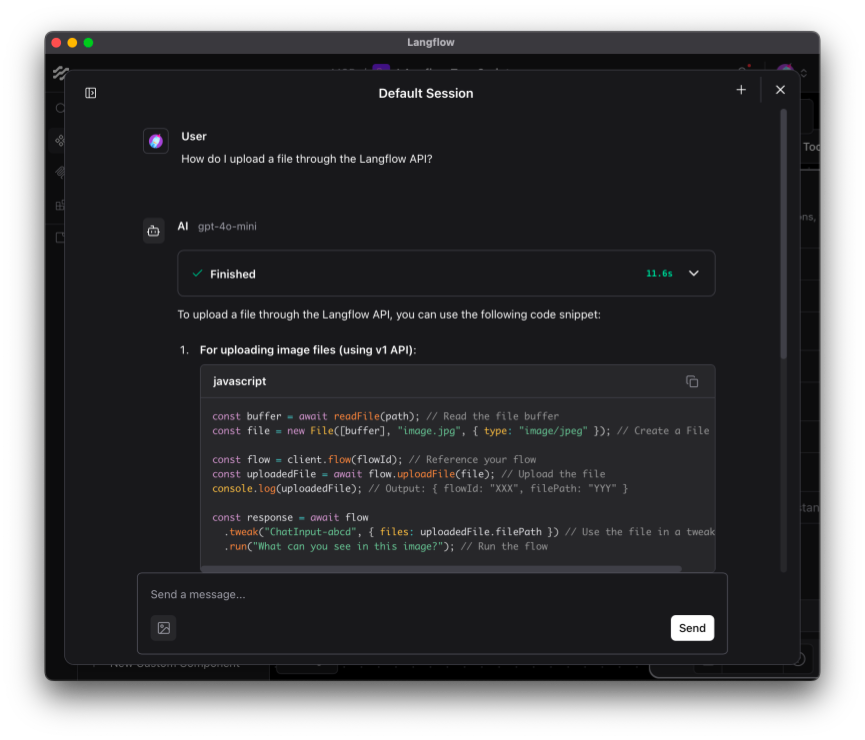Select the components icon in the sidebar
The width and height of the screenshot is (865, 740).
(x=59, y=140)
